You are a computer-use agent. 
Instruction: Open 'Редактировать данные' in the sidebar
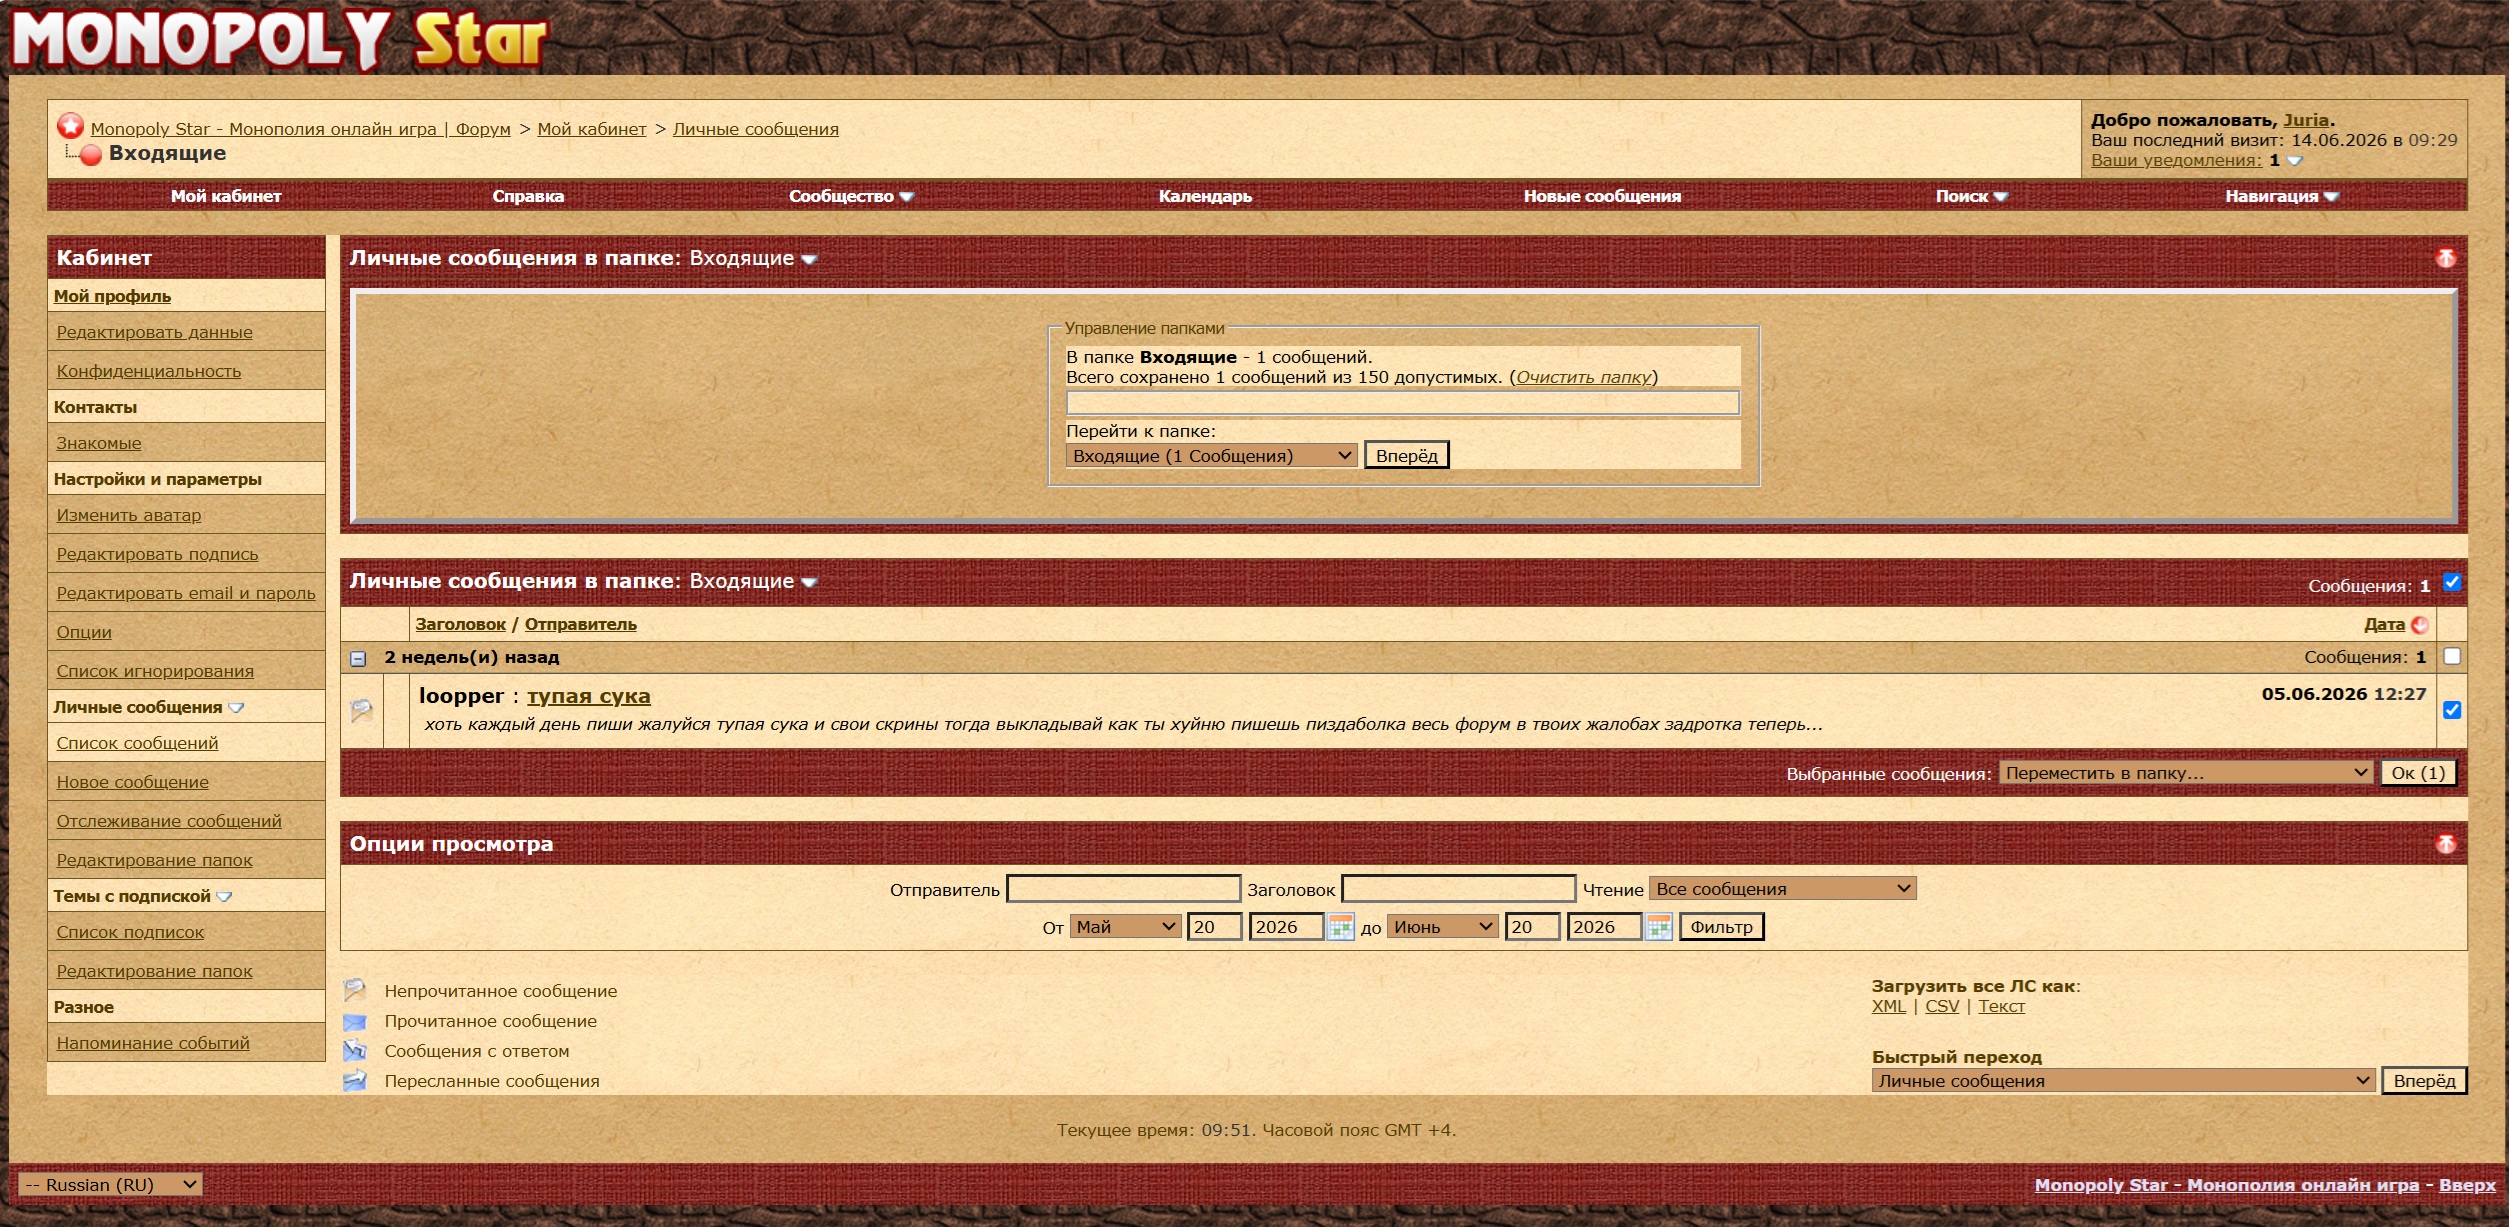click(x=154, y=332)
